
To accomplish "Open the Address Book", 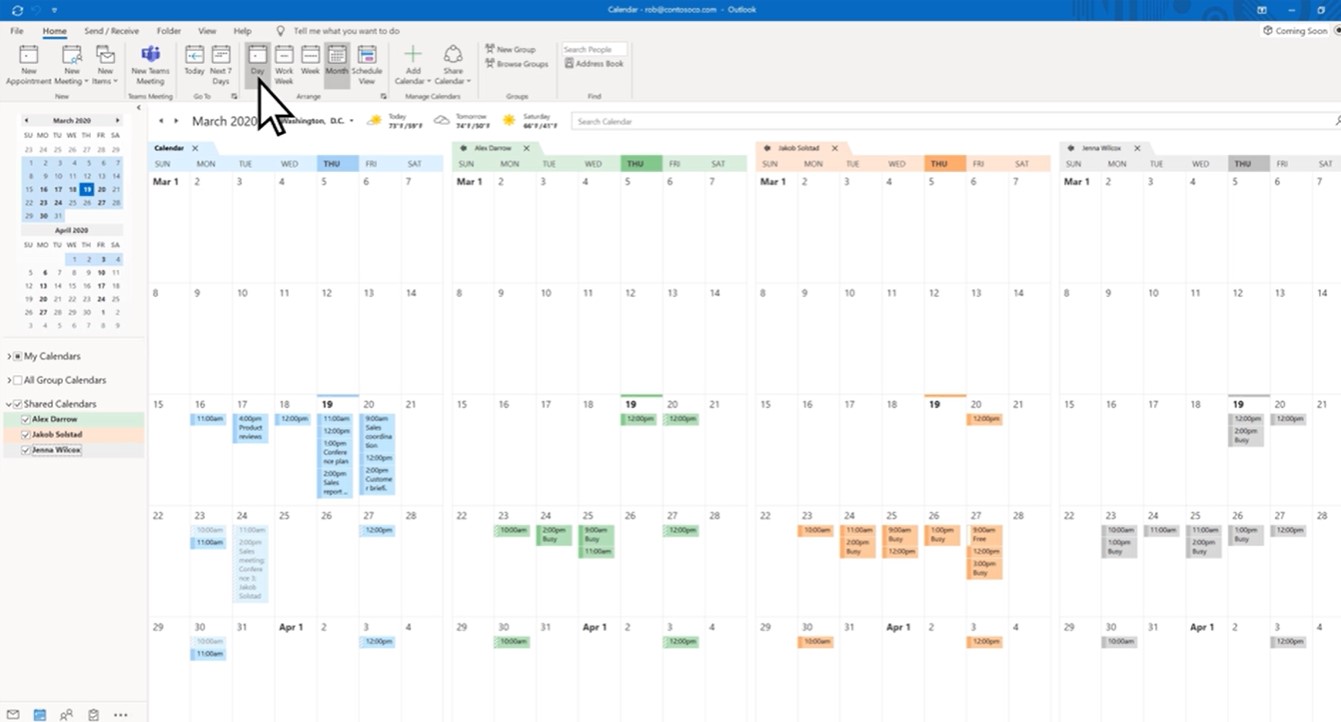I will pos(595,63).
